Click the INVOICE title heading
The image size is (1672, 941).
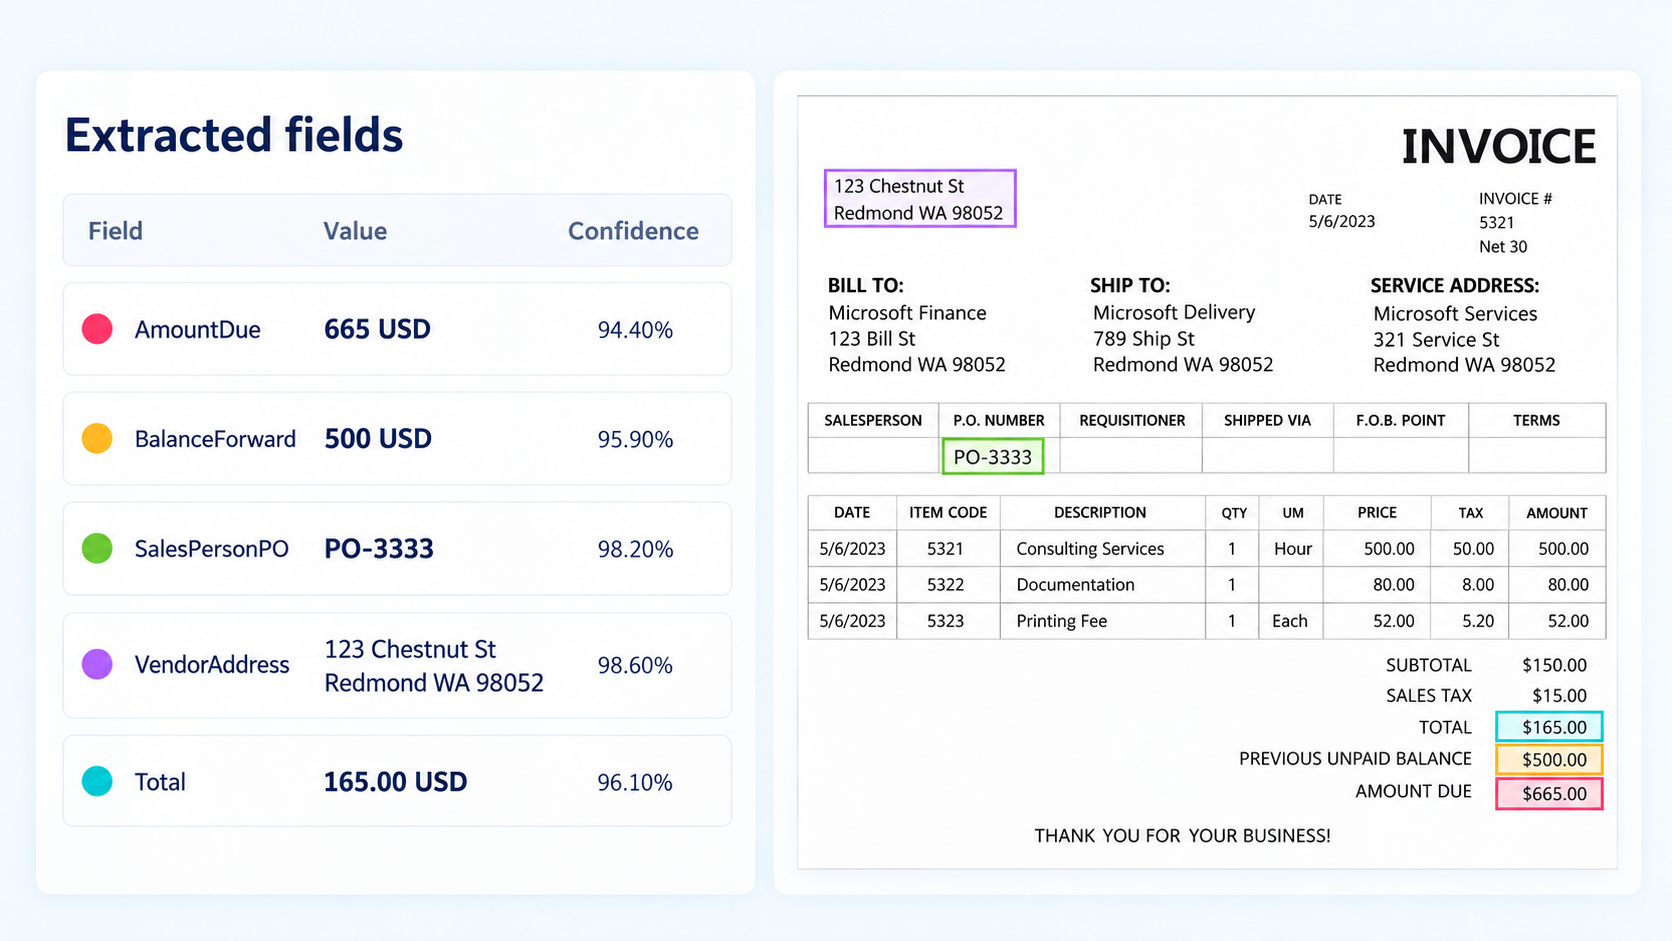1498,146
